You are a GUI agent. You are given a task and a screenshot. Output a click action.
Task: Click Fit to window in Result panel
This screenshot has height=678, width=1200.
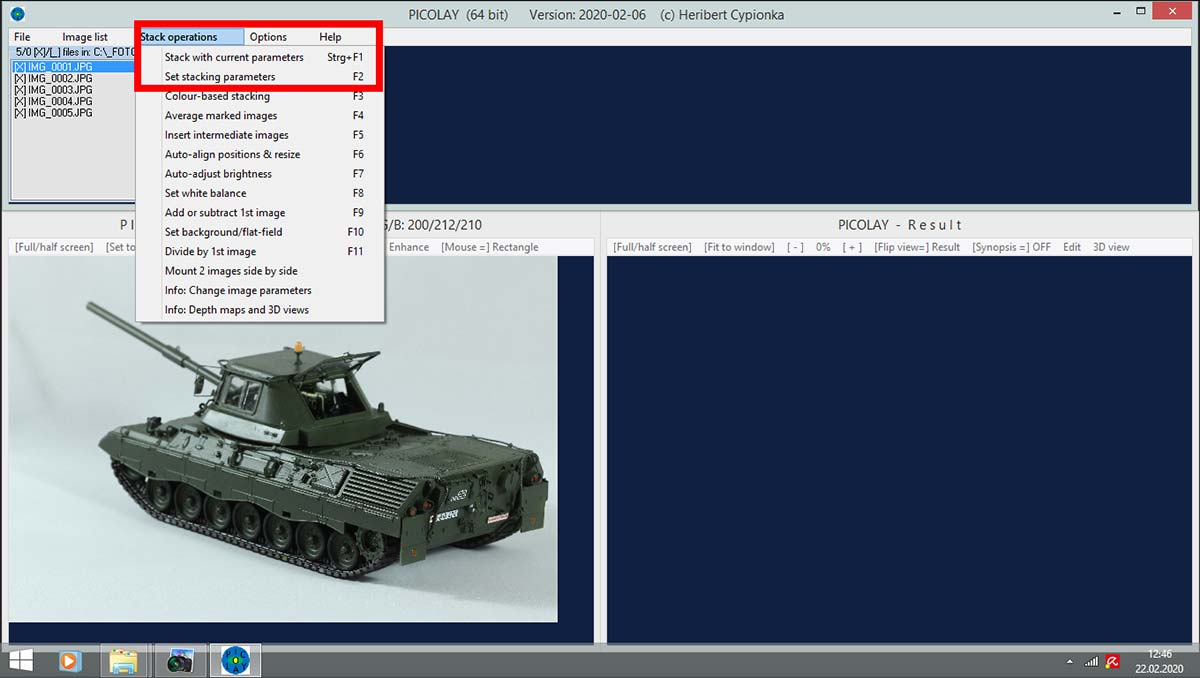click(x=738, y=247)
